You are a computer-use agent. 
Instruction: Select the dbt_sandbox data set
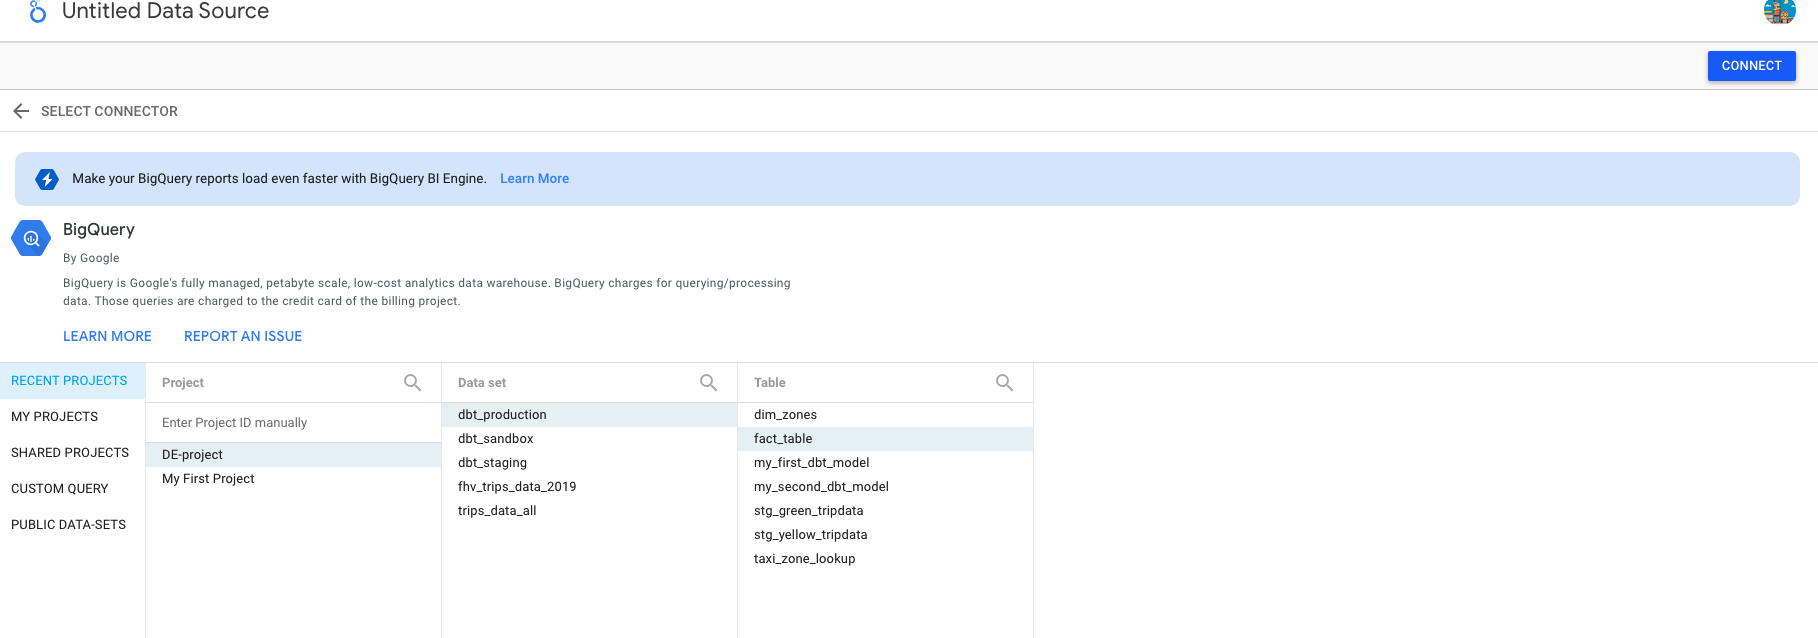tap(589, 439)
